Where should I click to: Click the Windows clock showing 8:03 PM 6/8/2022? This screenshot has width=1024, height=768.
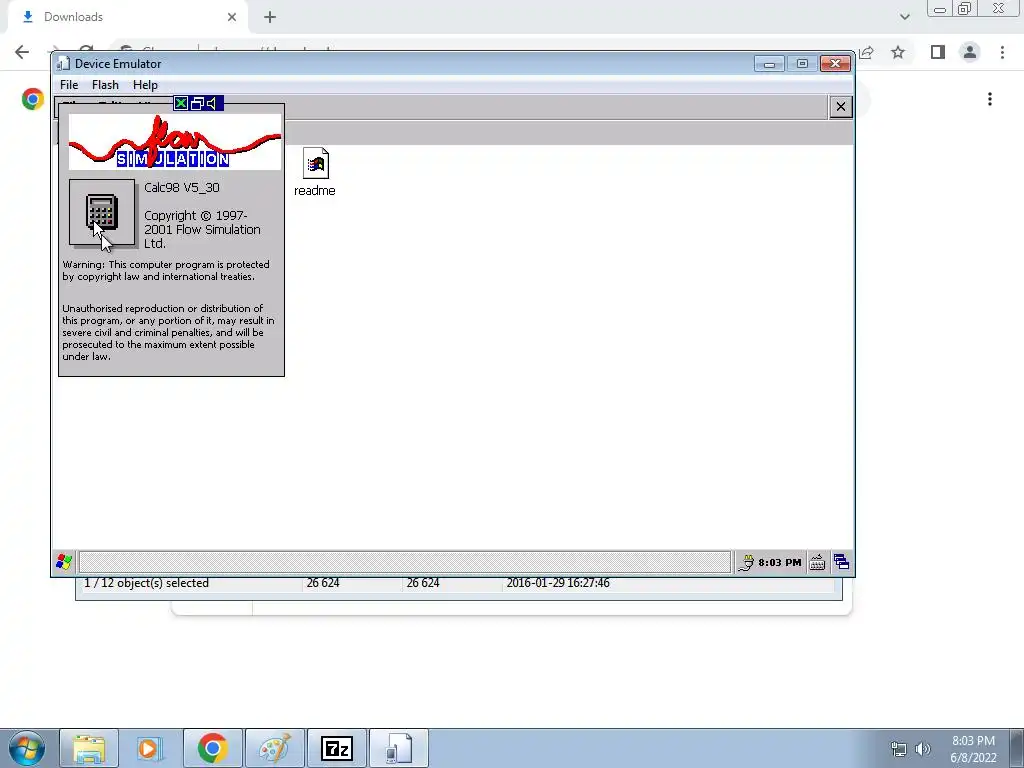point(973,749)
